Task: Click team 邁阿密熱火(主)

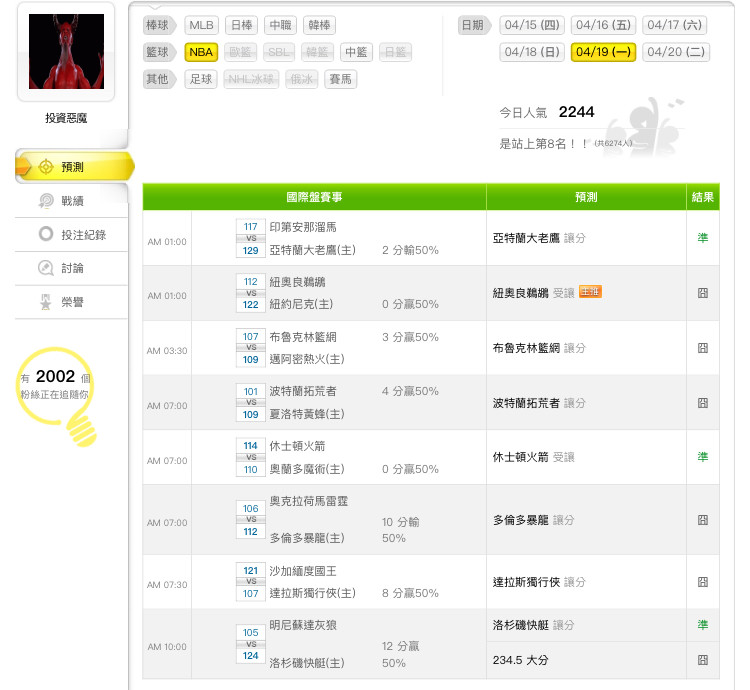Action: tap(307, 359)
